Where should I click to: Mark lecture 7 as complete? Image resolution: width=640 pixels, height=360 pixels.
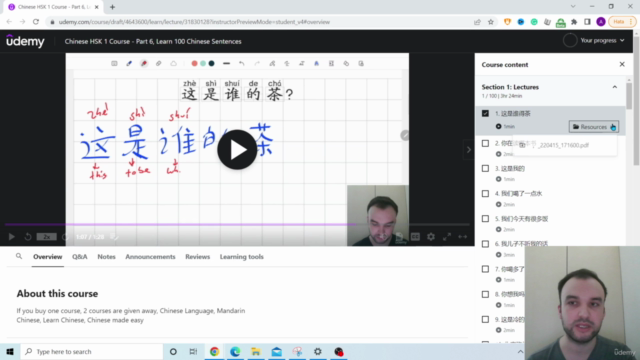pyautogui.click(x=485, y=269)
